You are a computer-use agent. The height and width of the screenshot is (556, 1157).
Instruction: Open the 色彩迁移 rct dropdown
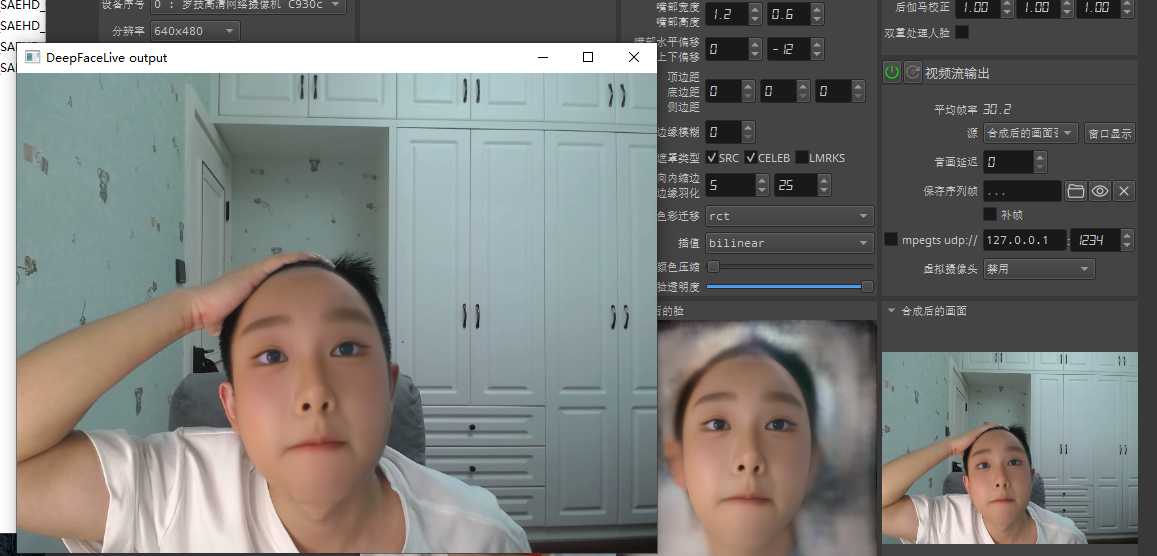click(x=790, y=216)
